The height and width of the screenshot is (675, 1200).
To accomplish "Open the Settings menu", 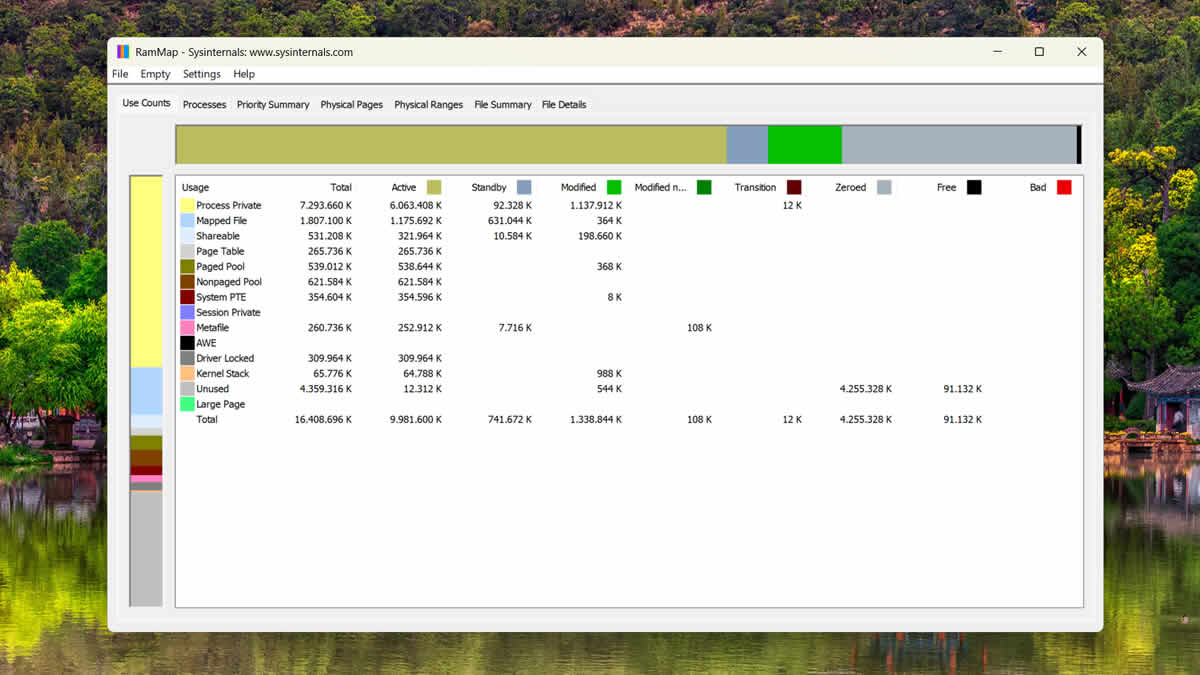I will (201, 74).
